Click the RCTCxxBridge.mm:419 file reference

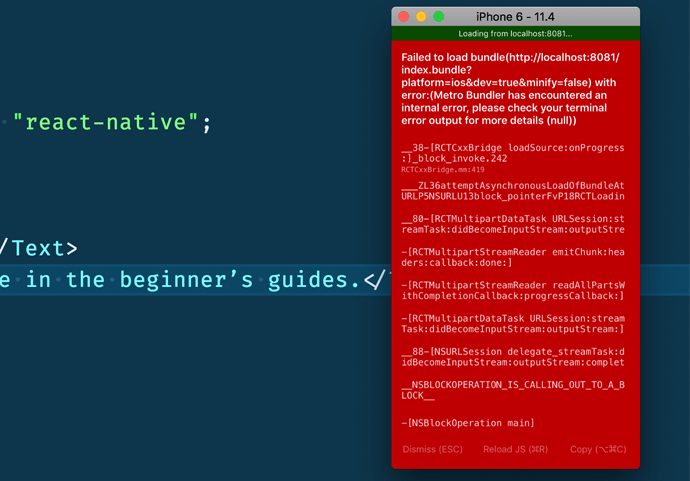[443, 170]
